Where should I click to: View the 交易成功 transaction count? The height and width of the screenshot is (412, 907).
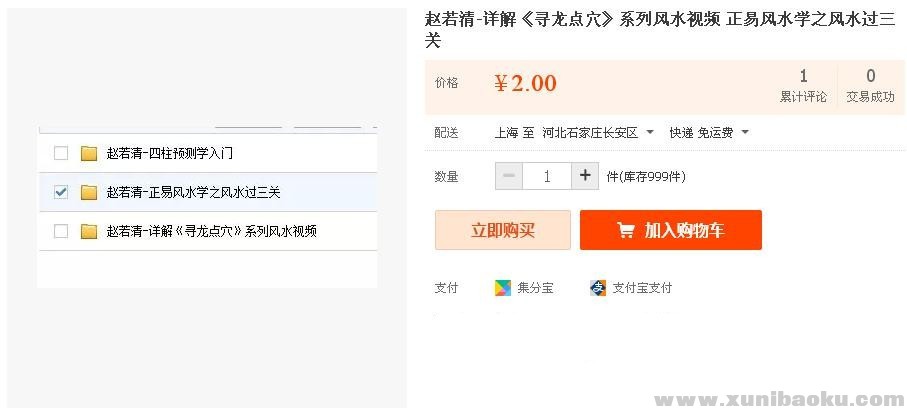tap(870, 86)
